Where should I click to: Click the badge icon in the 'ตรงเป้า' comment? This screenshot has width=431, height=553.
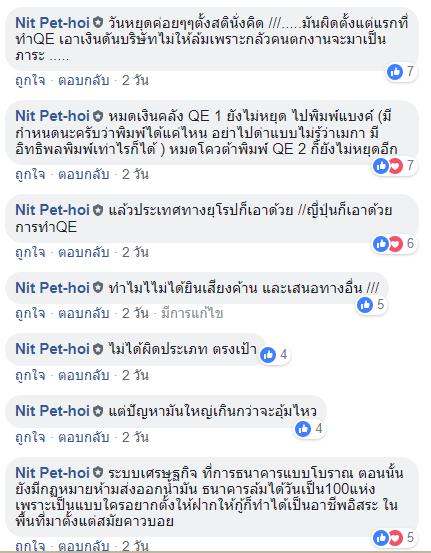pyautogui.click(x=98, y=349)
